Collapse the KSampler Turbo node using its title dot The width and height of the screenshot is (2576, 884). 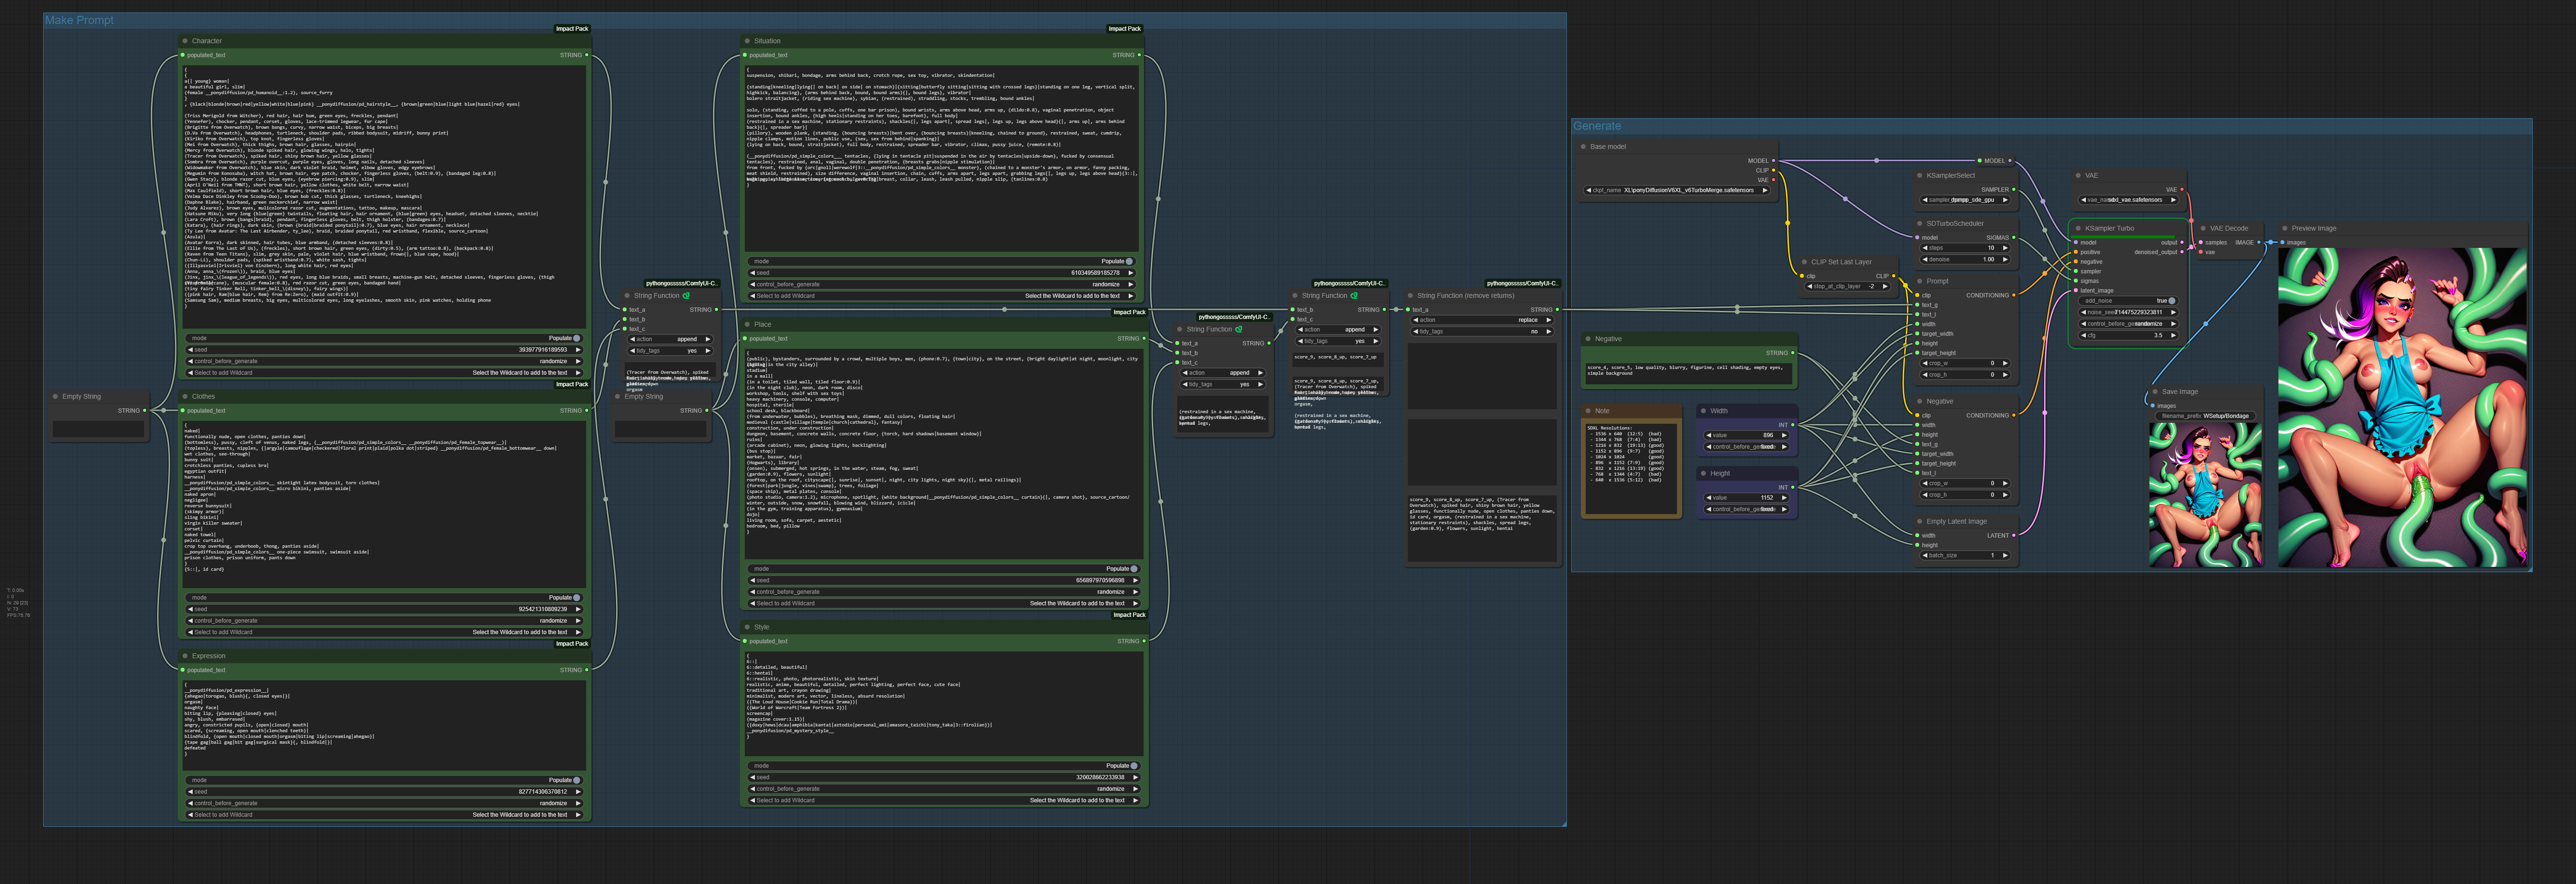[2078, 228]
